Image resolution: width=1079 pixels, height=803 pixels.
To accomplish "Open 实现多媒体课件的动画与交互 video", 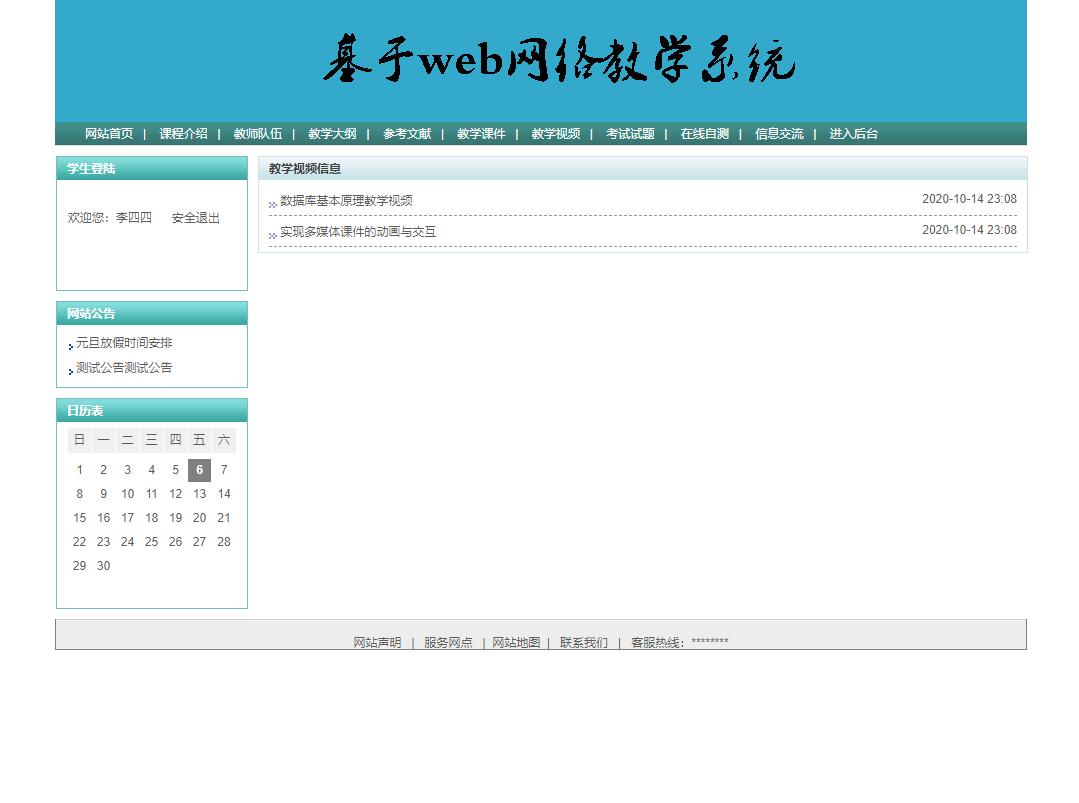I will pyautogui.click(x=357, y=231).
